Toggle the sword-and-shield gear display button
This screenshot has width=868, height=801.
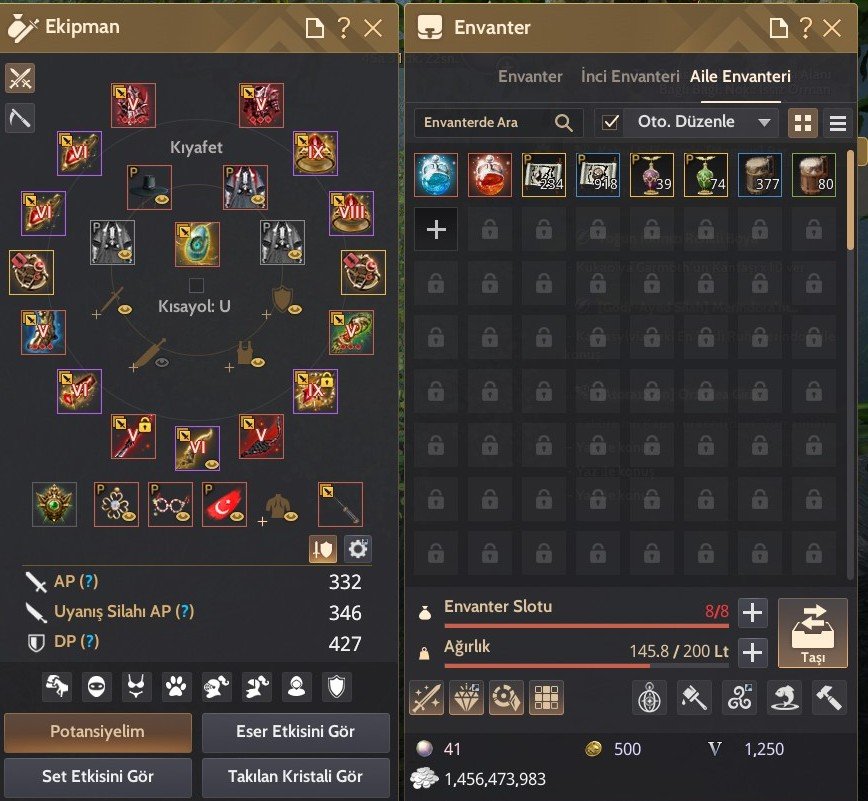click(x=323, y=549)
